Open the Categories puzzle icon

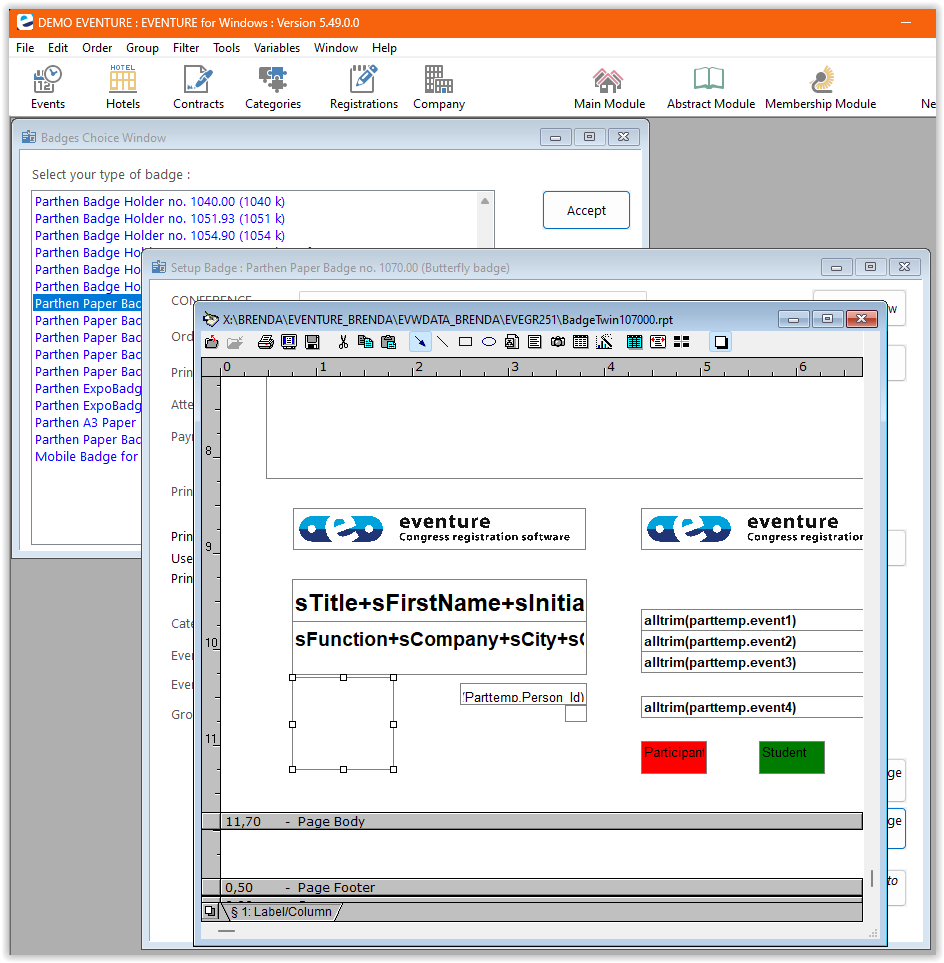pos(273,87)
